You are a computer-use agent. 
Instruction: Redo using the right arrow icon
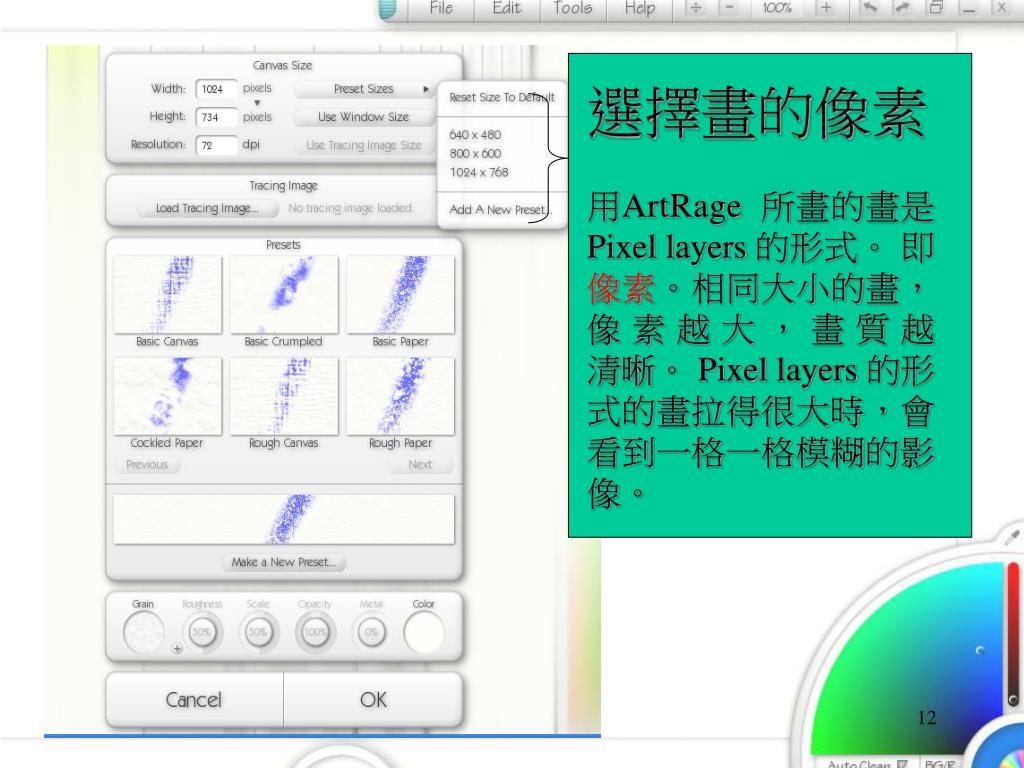pyautogui.click(x=904, y=8)
